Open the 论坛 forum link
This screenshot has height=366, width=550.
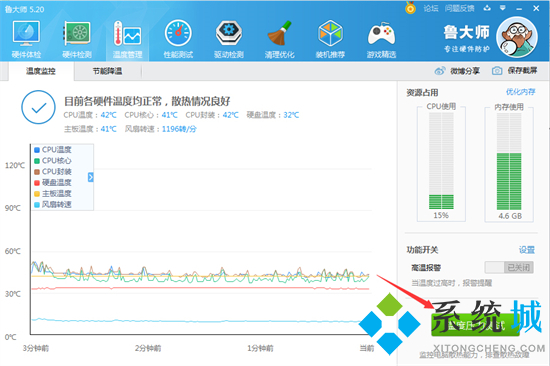point(431,8)
